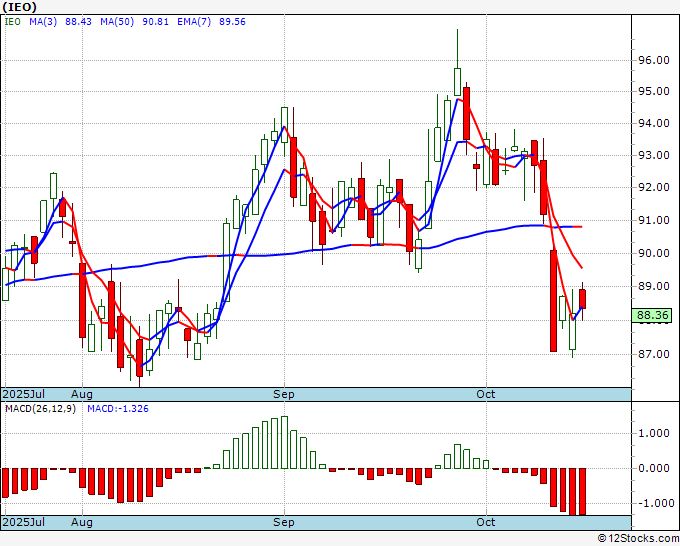Open the 12Stocks.com copyright link
Screen dimensions: 680x546
[638, 538]
